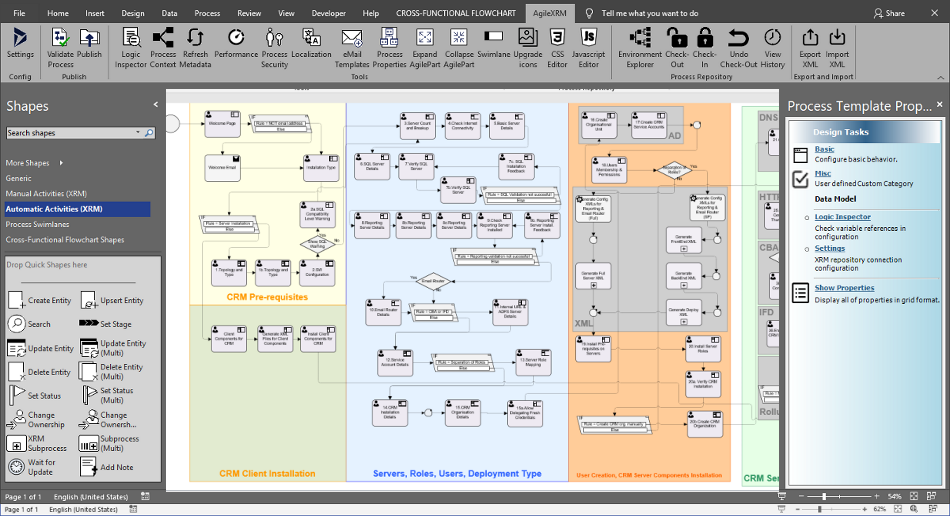The image size is (950, 516).
Task: Click the Tell me what you want to do box
Action: [x=649, y=13]
